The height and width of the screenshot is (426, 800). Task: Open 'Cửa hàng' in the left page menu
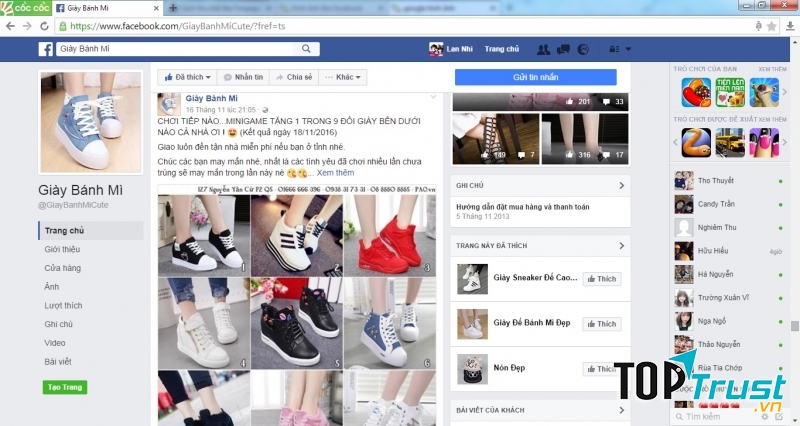tap(62, 268)
